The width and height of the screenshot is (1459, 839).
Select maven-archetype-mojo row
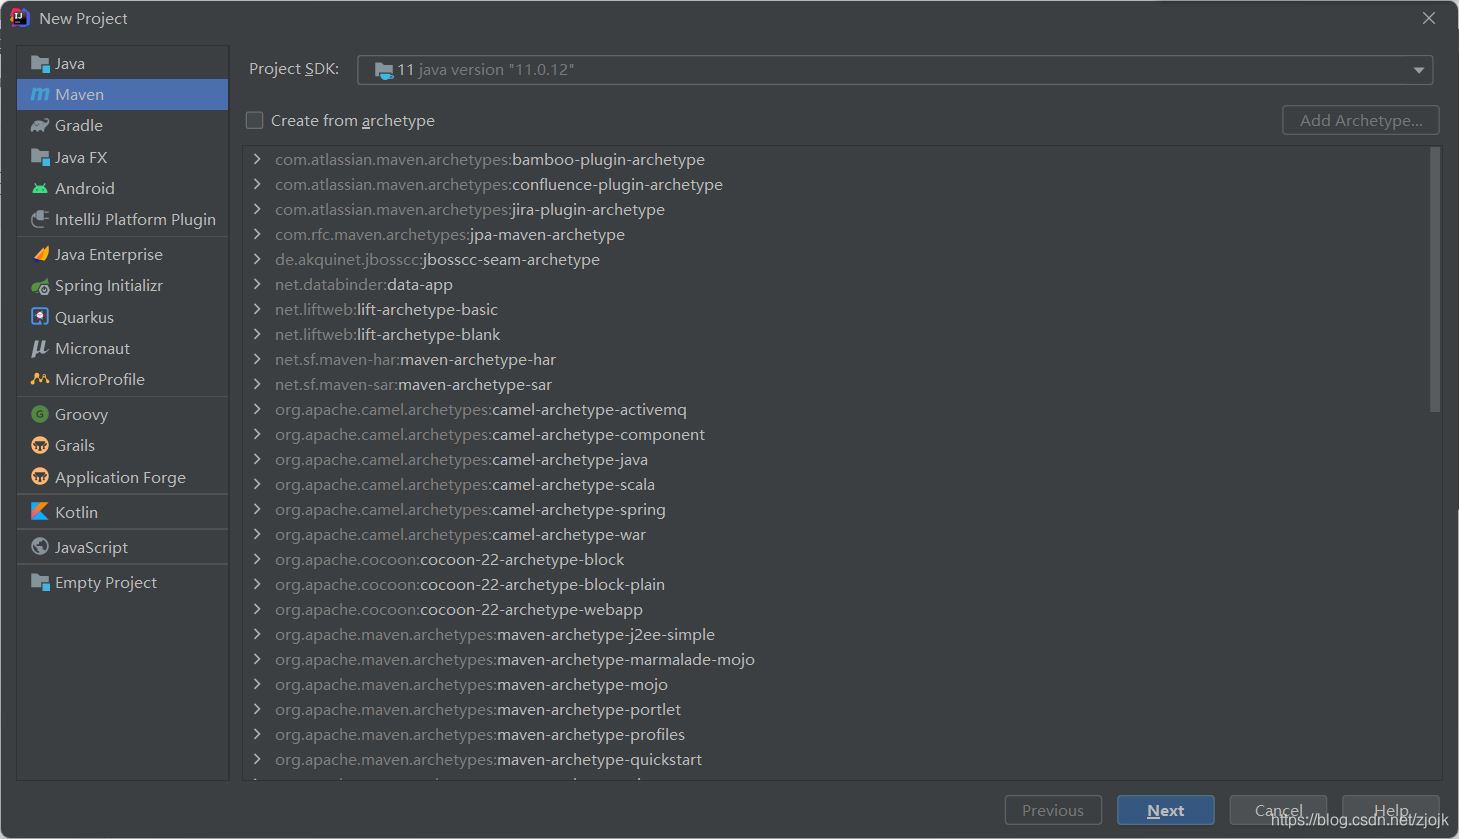click(x=836, y=684)
